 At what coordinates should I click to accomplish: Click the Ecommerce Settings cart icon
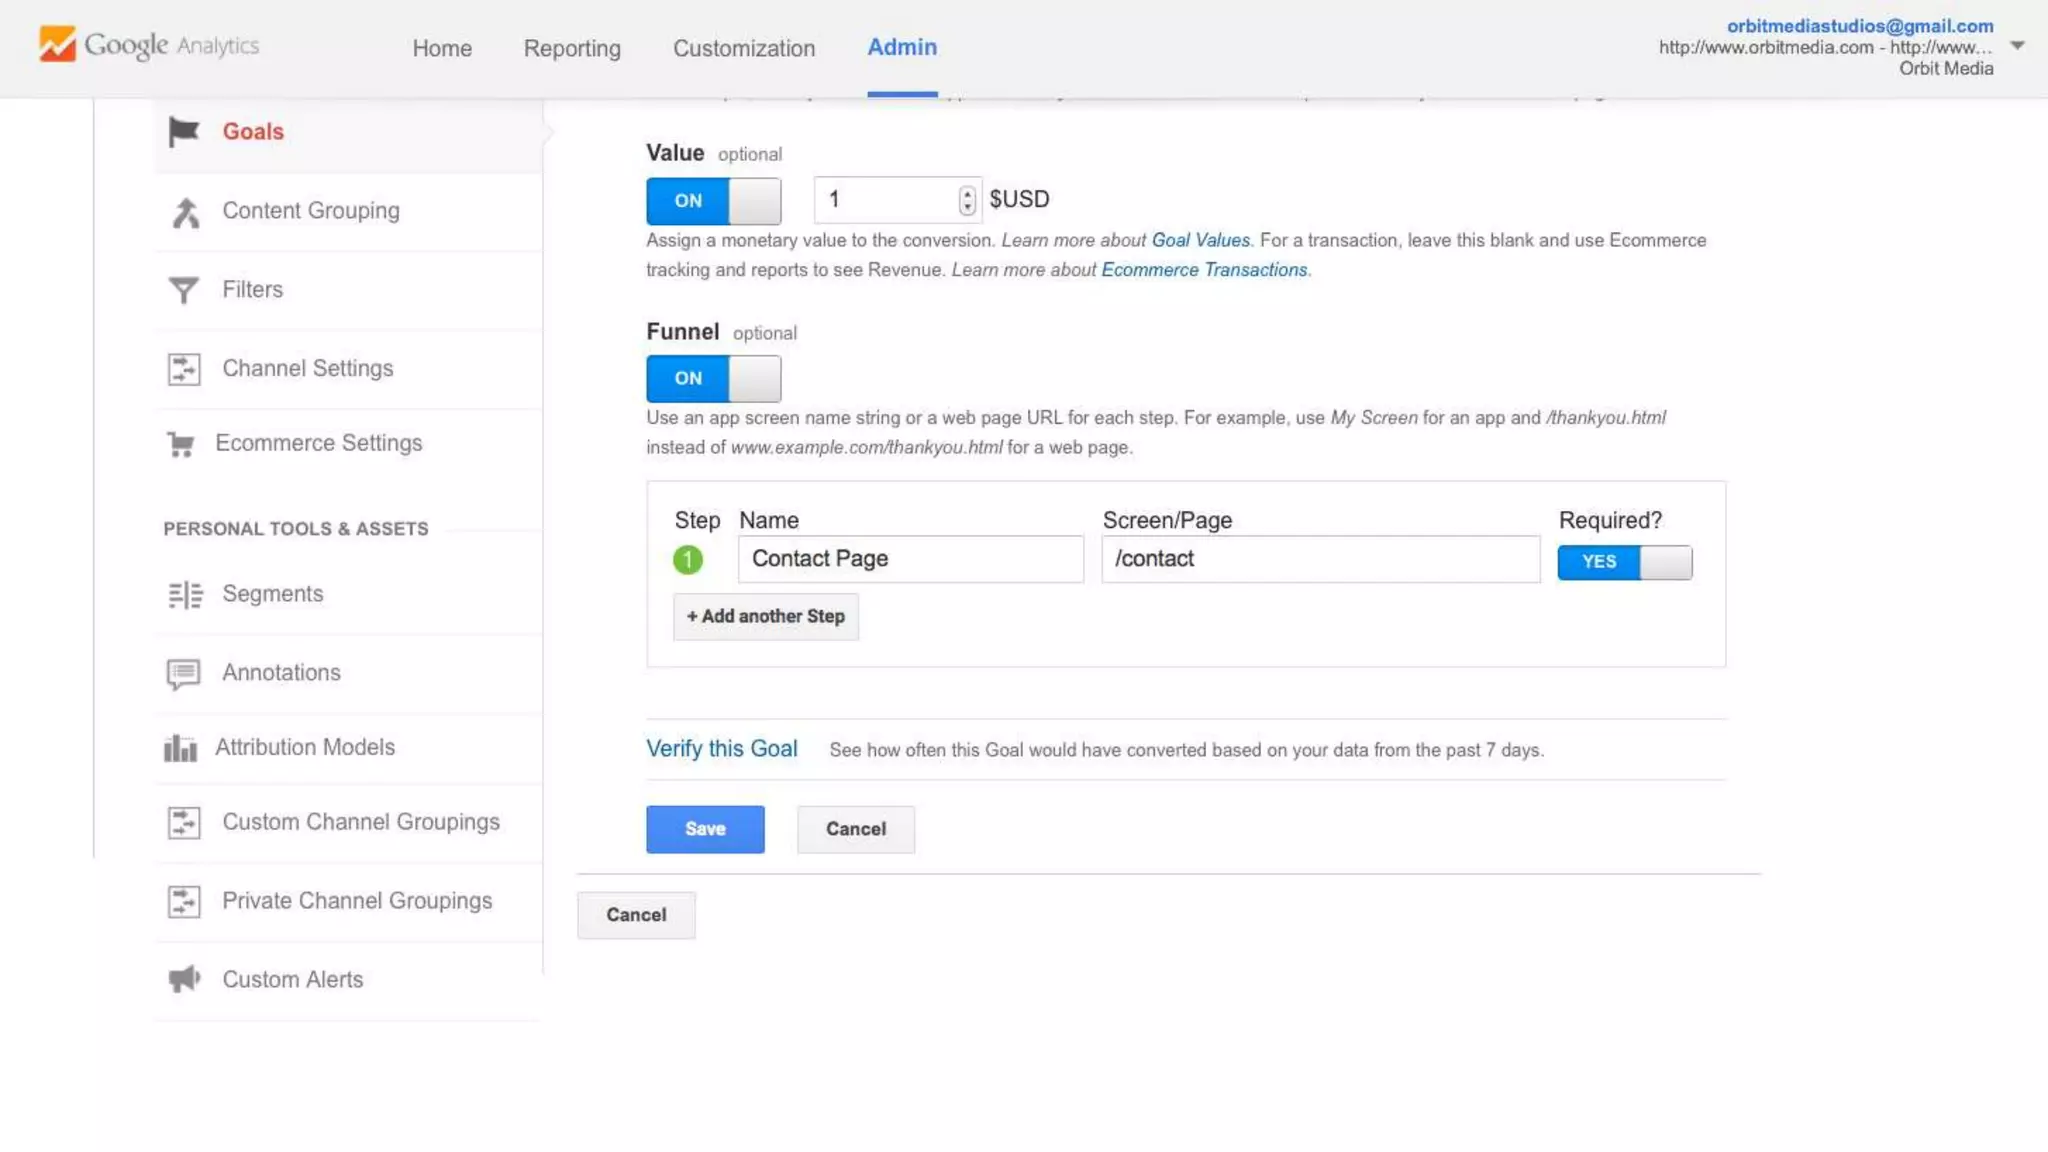(x=181, y=444)
